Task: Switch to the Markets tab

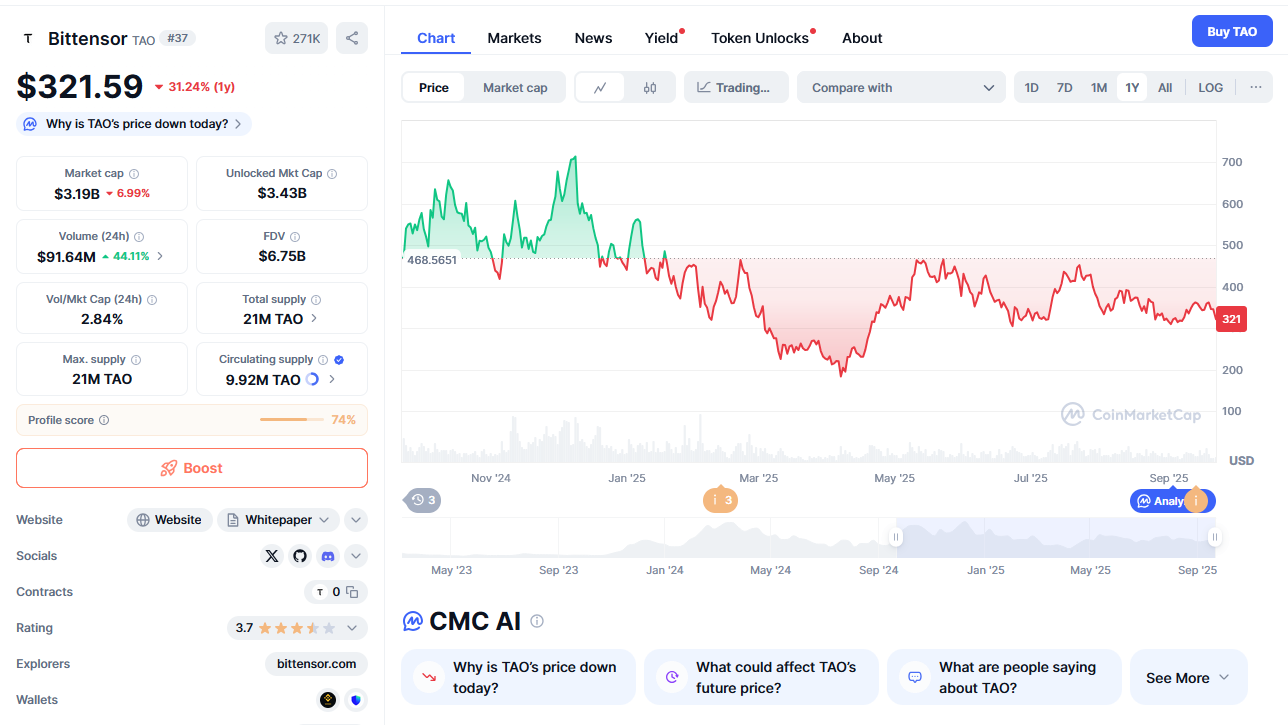Action: [514, 38]
